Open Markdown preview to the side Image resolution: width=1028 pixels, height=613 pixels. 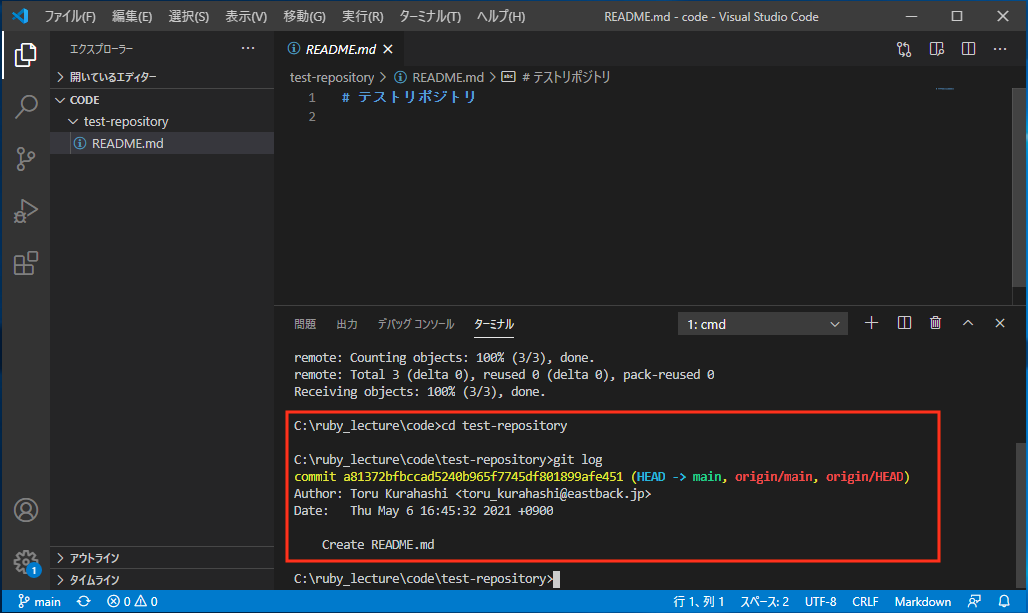coord(936,49)
